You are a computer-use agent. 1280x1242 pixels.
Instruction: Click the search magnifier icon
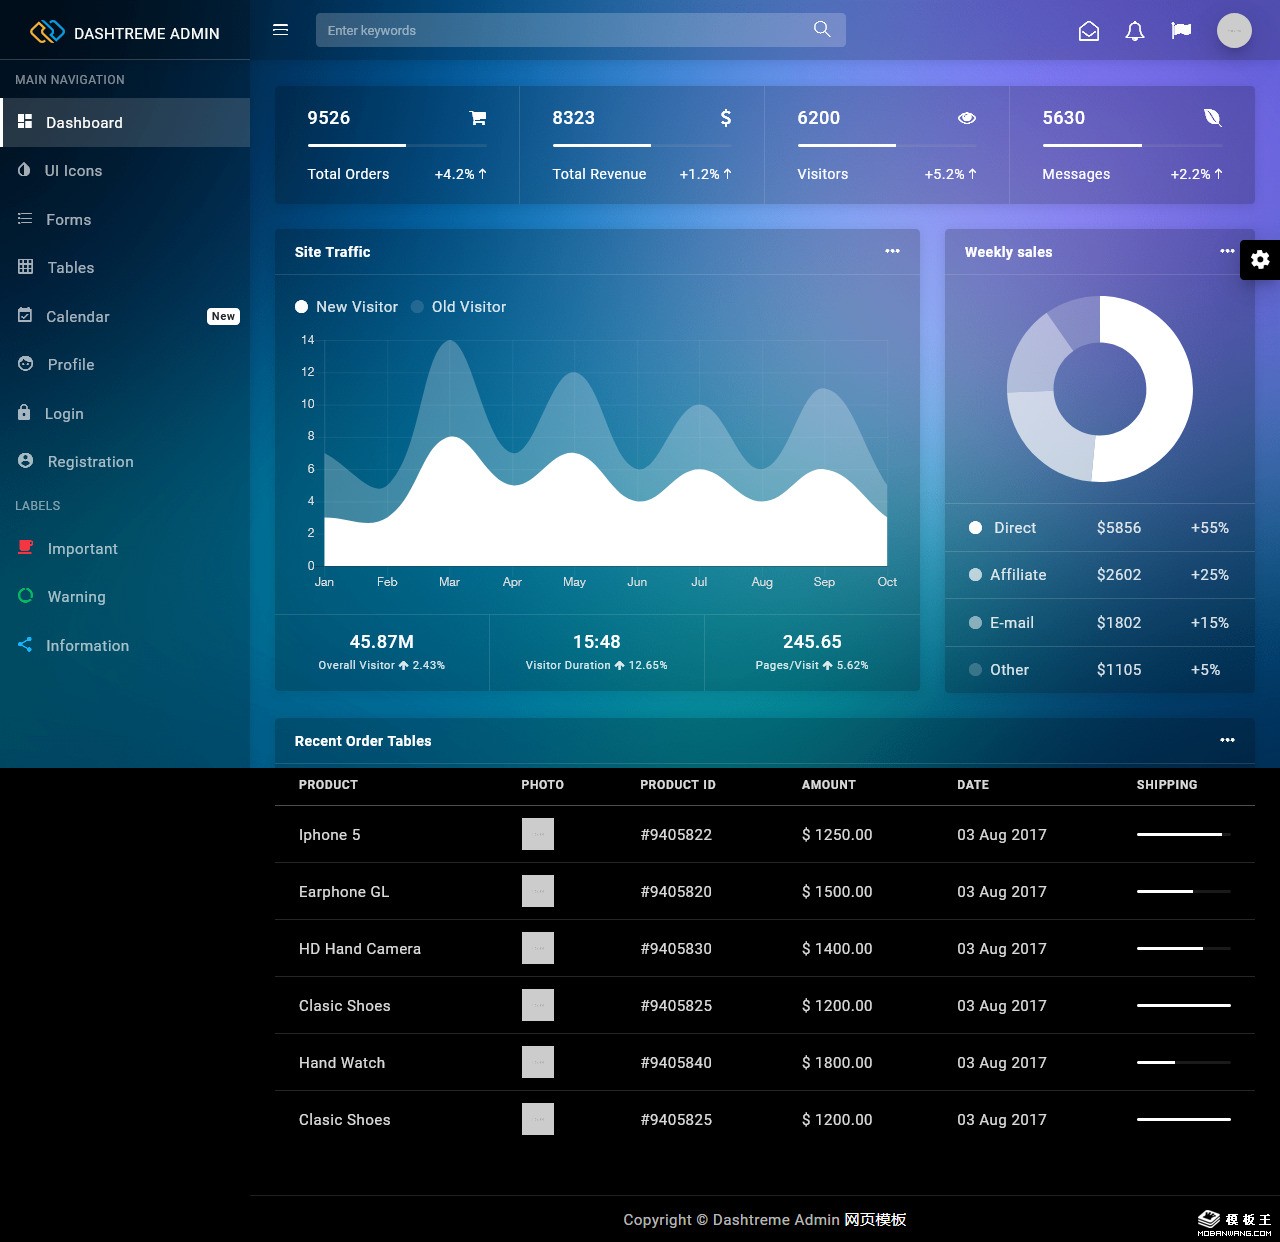coord(822,30)
